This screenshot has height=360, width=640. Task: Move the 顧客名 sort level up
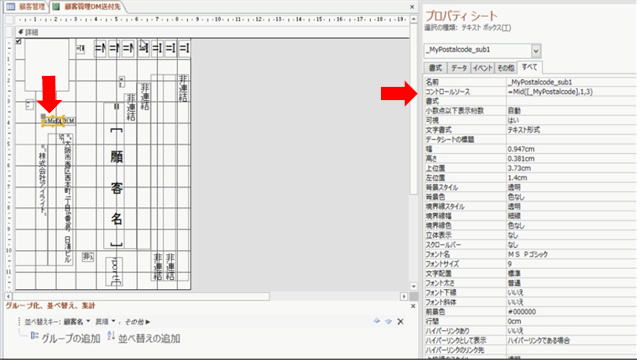click(x=376, y=321)
